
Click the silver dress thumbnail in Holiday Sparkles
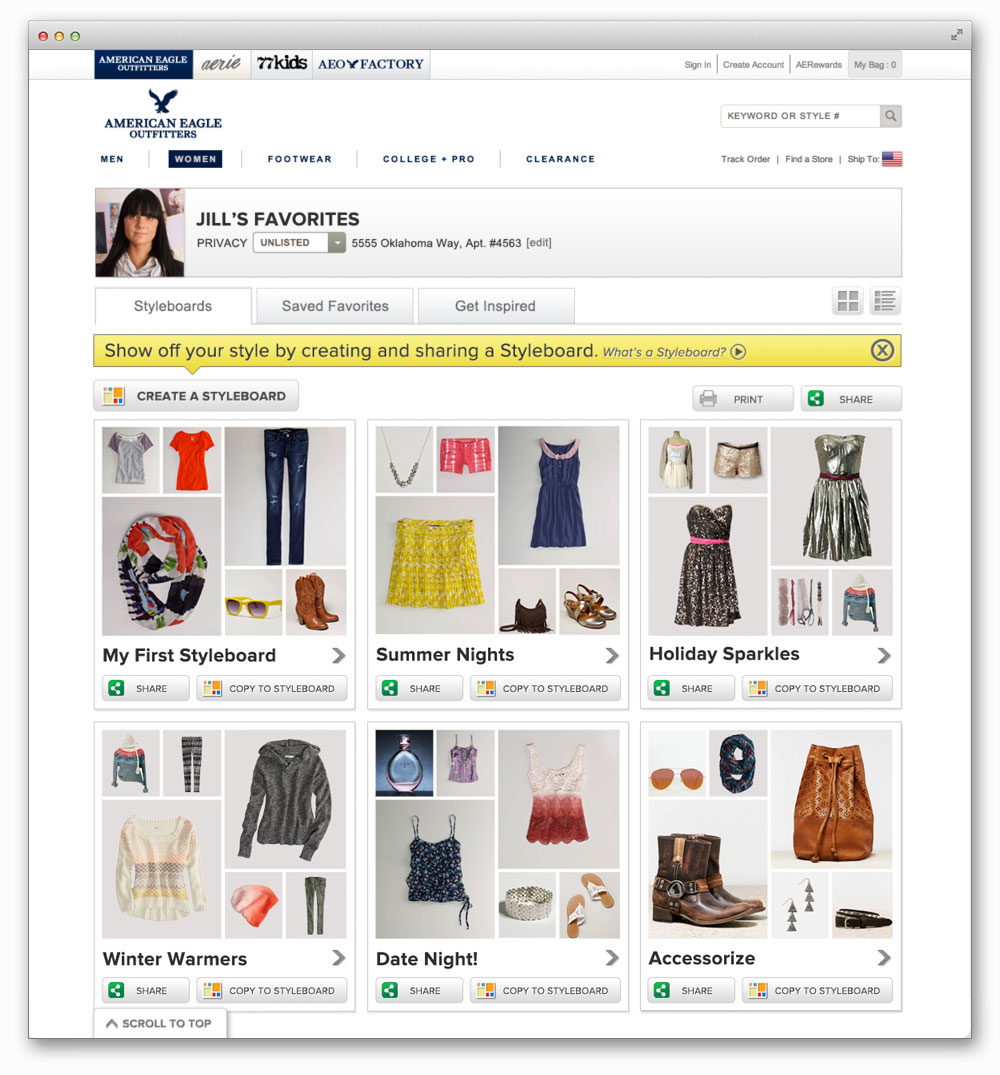coord(831,496)
